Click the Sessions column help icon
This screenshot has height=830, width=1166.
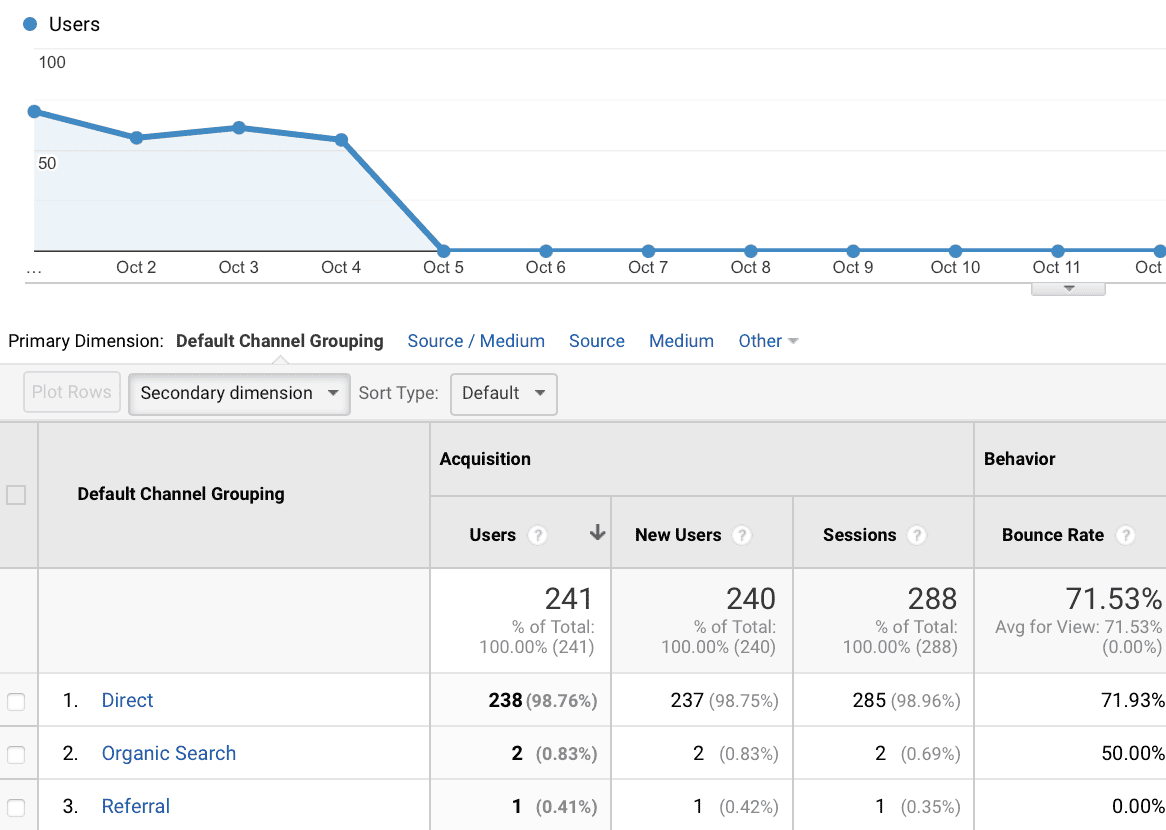pyautogui.click(x=916, y=535)
